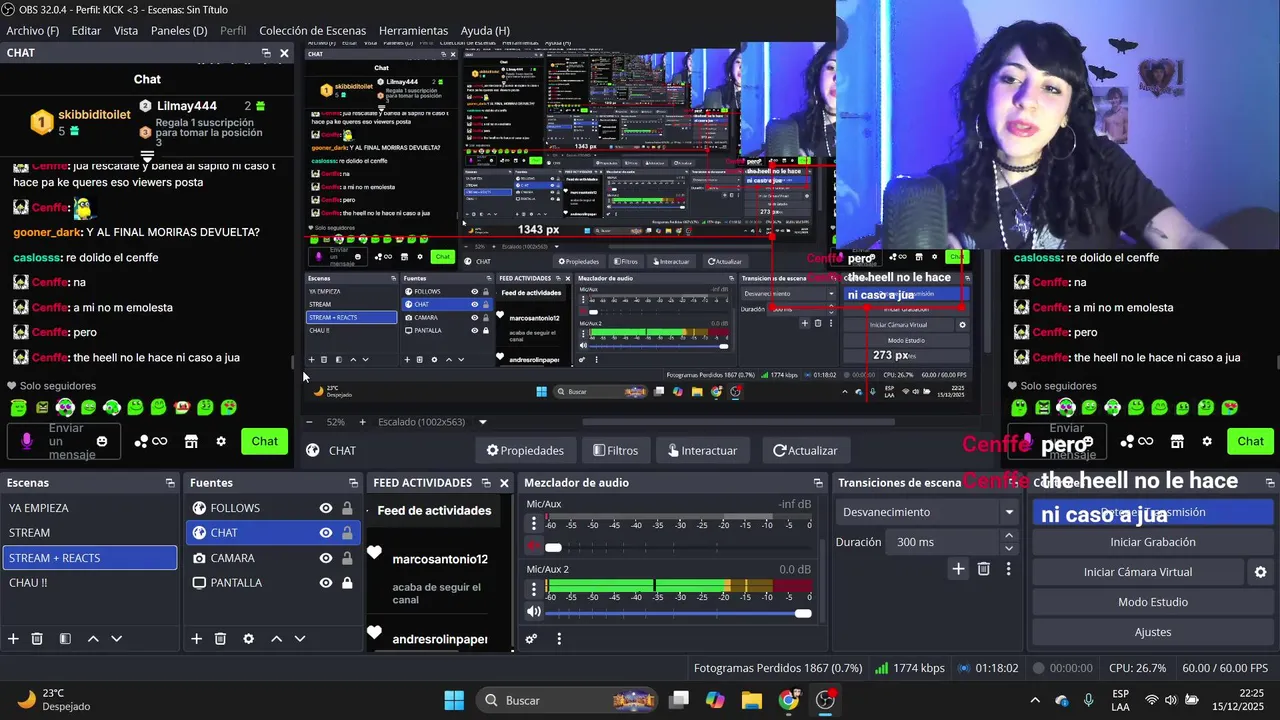Add a scene transition with plus icon
This screenshot has height=720, width=1280.
tap(958, 569)
